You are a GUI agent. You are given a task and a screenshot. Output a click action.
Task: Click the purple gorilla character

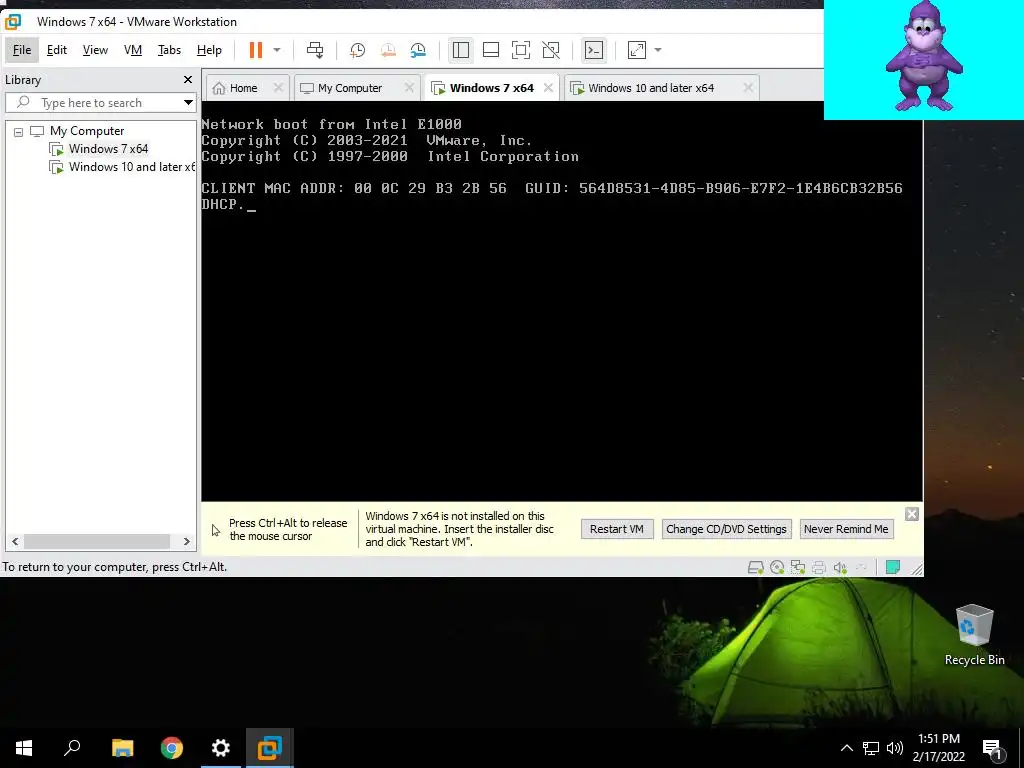click(923, 56)
